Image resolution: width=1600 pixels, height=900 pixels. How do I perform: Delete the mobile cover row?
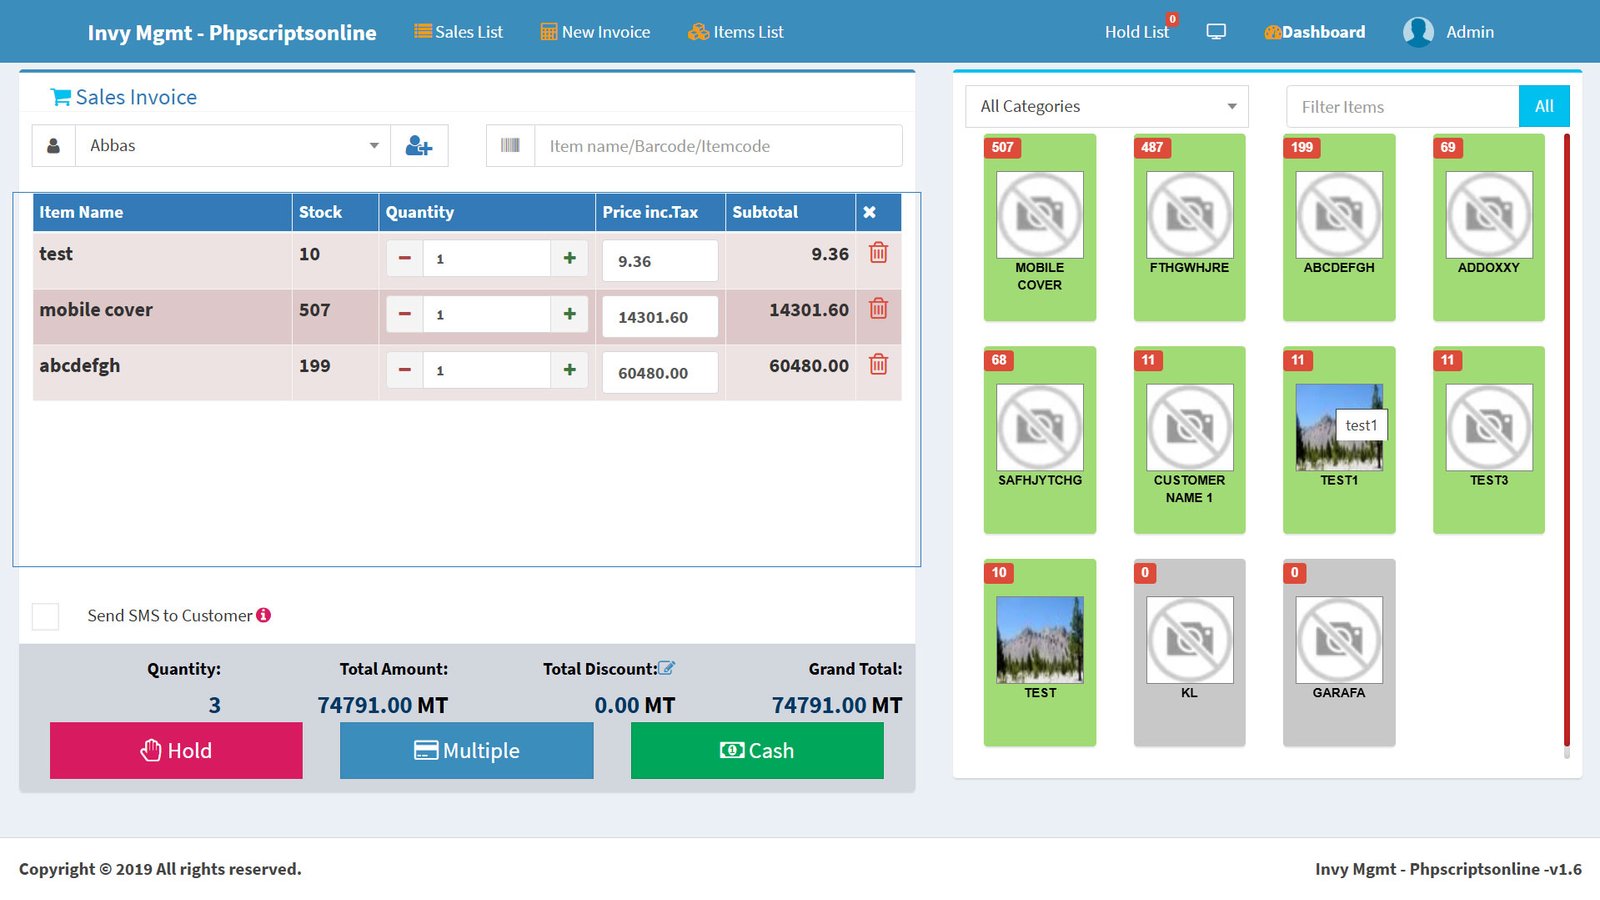point(878,309)
